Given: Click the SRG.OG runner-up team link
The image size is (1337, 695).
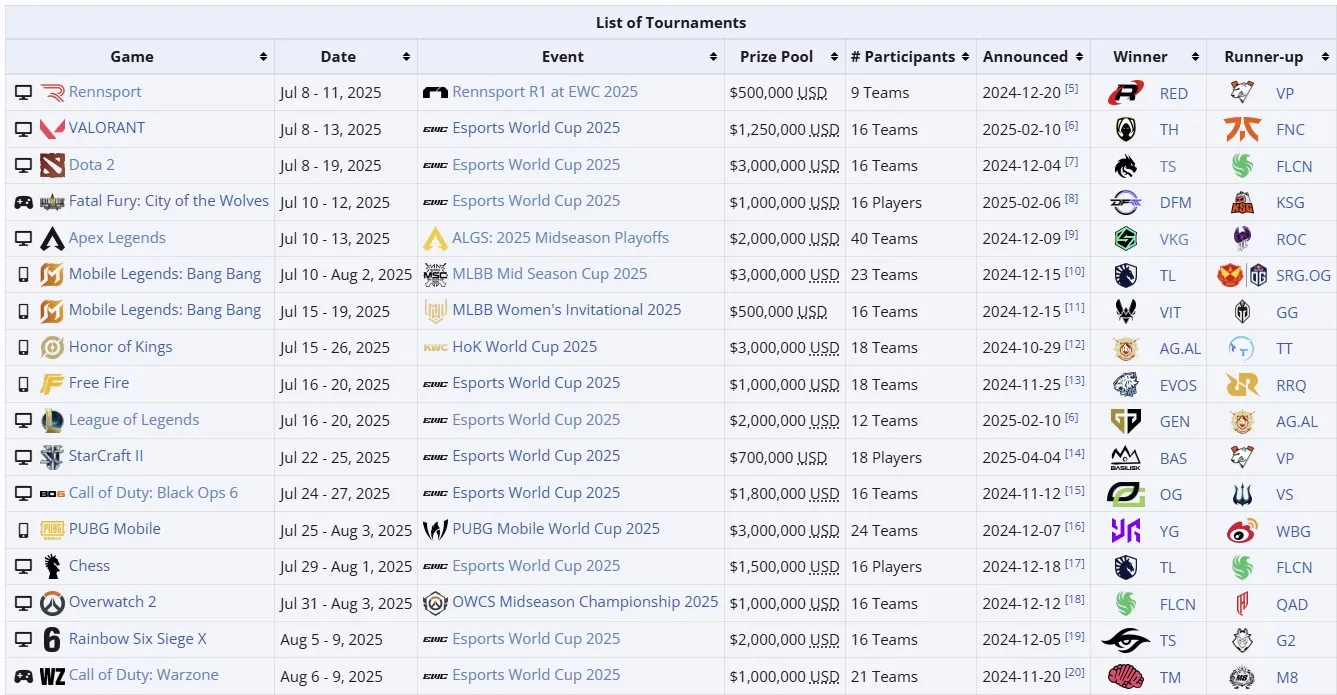Looking at the screenshot, I should [x=1303, y=276].
